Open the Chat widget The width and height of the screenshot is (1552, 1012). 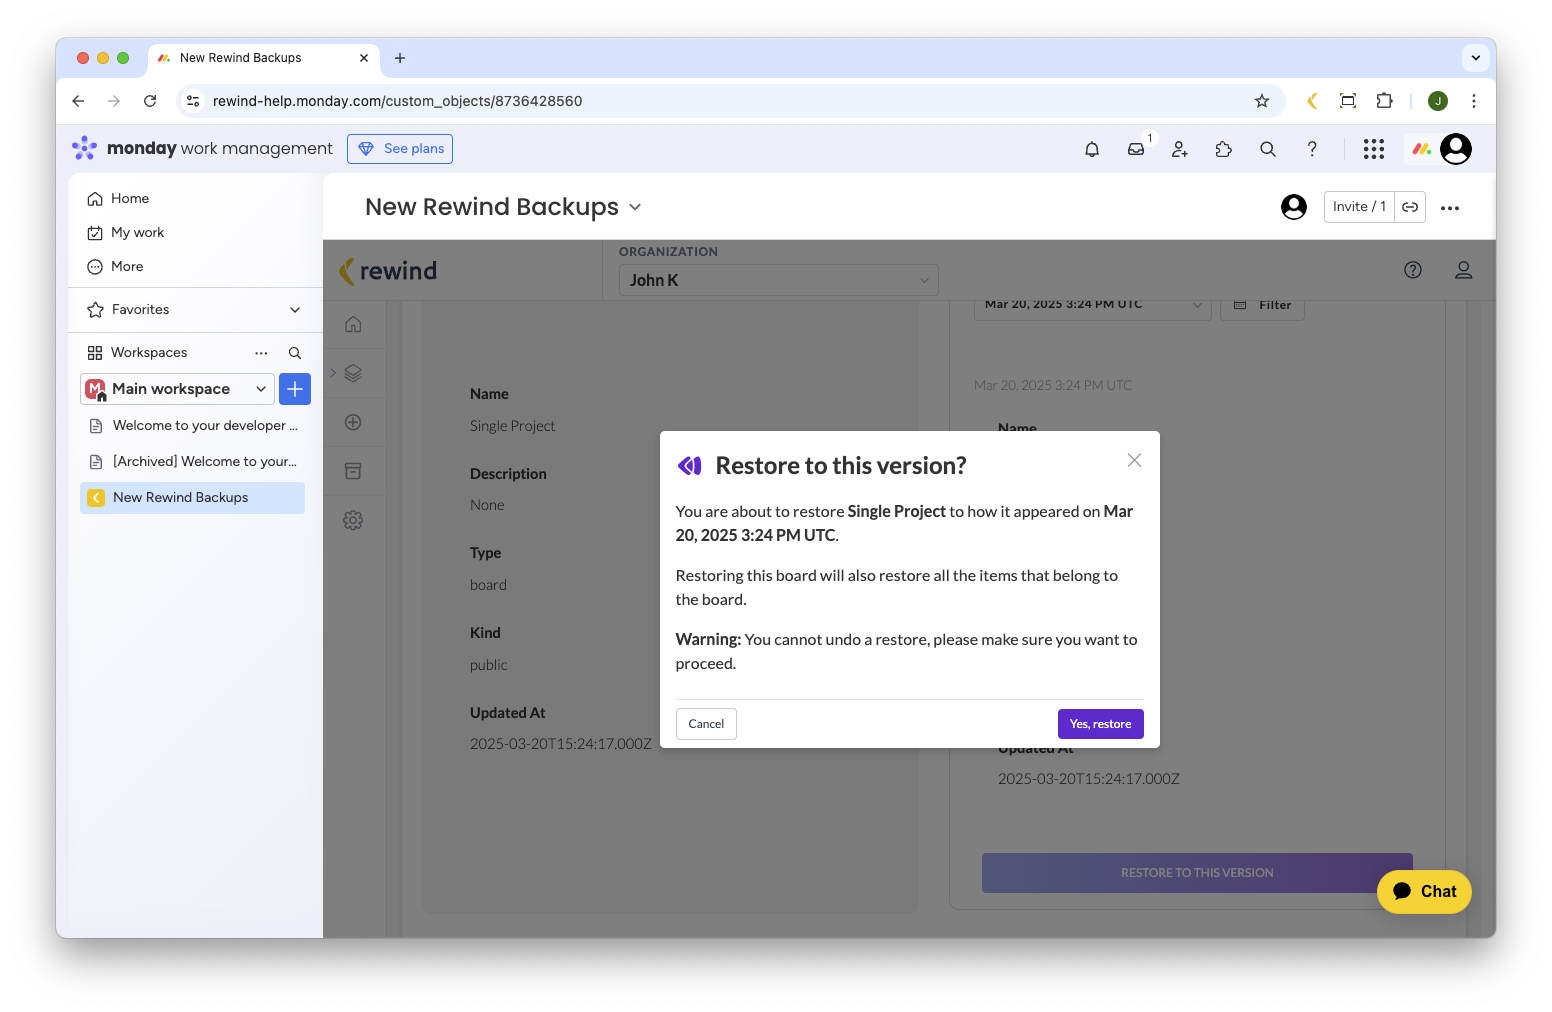[x=1424, y=892]
